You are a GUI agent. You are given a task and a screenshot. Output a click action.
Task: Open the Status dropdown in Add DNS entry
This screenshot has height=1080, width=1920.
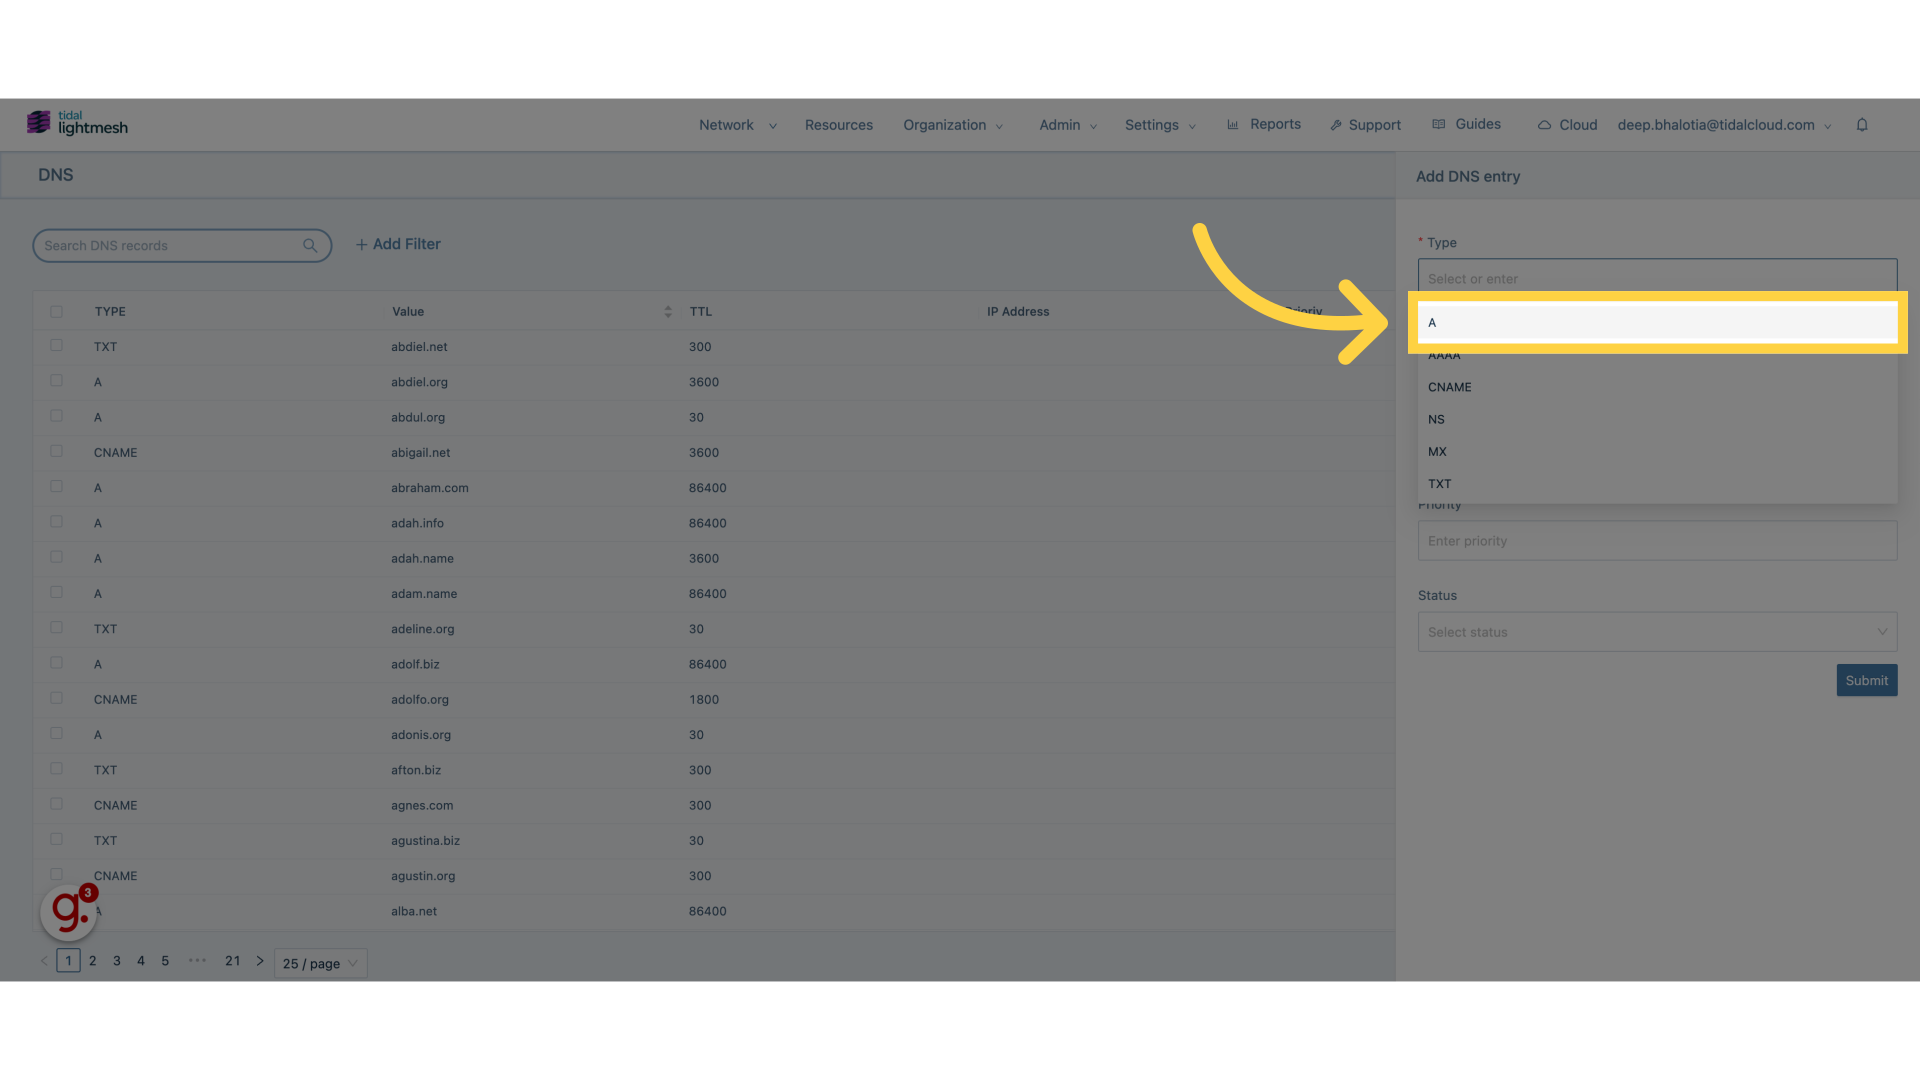(x=1655, y=632)
